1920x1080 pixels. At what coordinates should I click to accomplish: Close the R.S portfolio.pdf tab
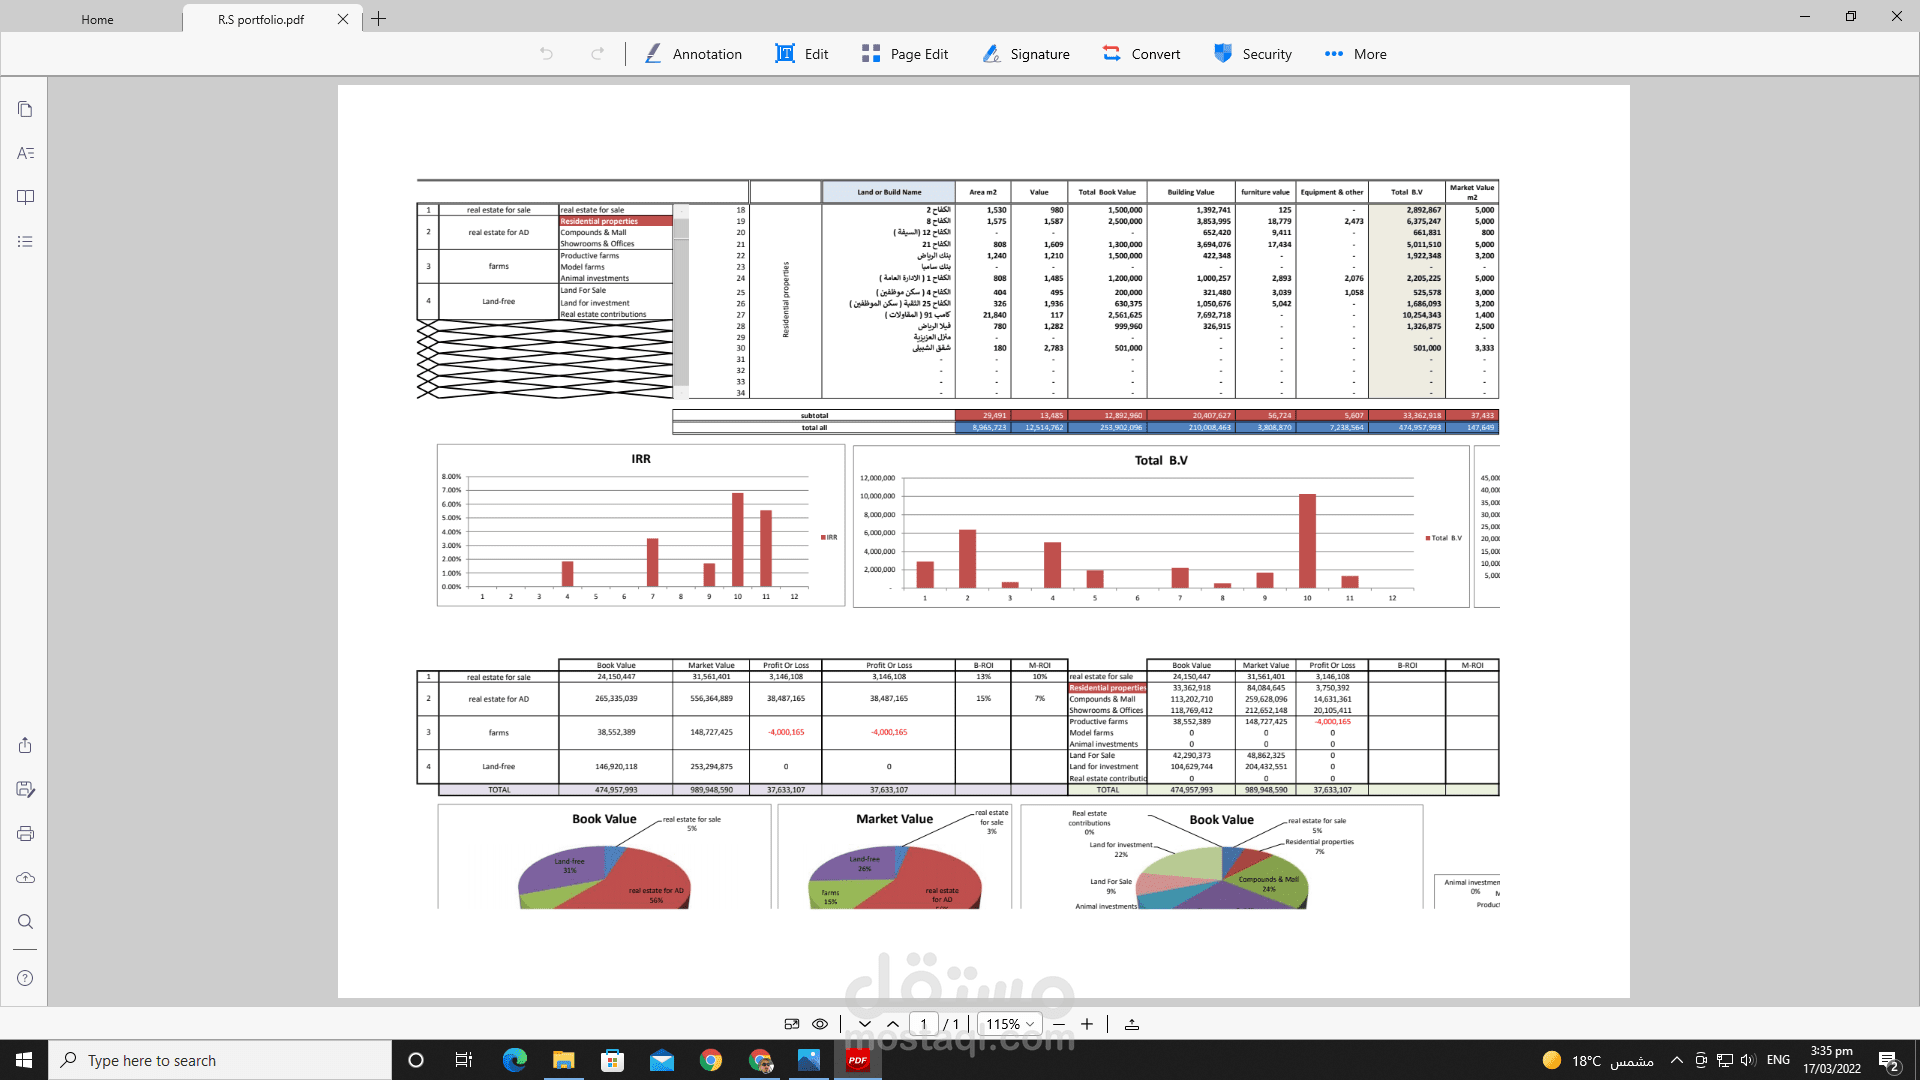pos(343,19)
